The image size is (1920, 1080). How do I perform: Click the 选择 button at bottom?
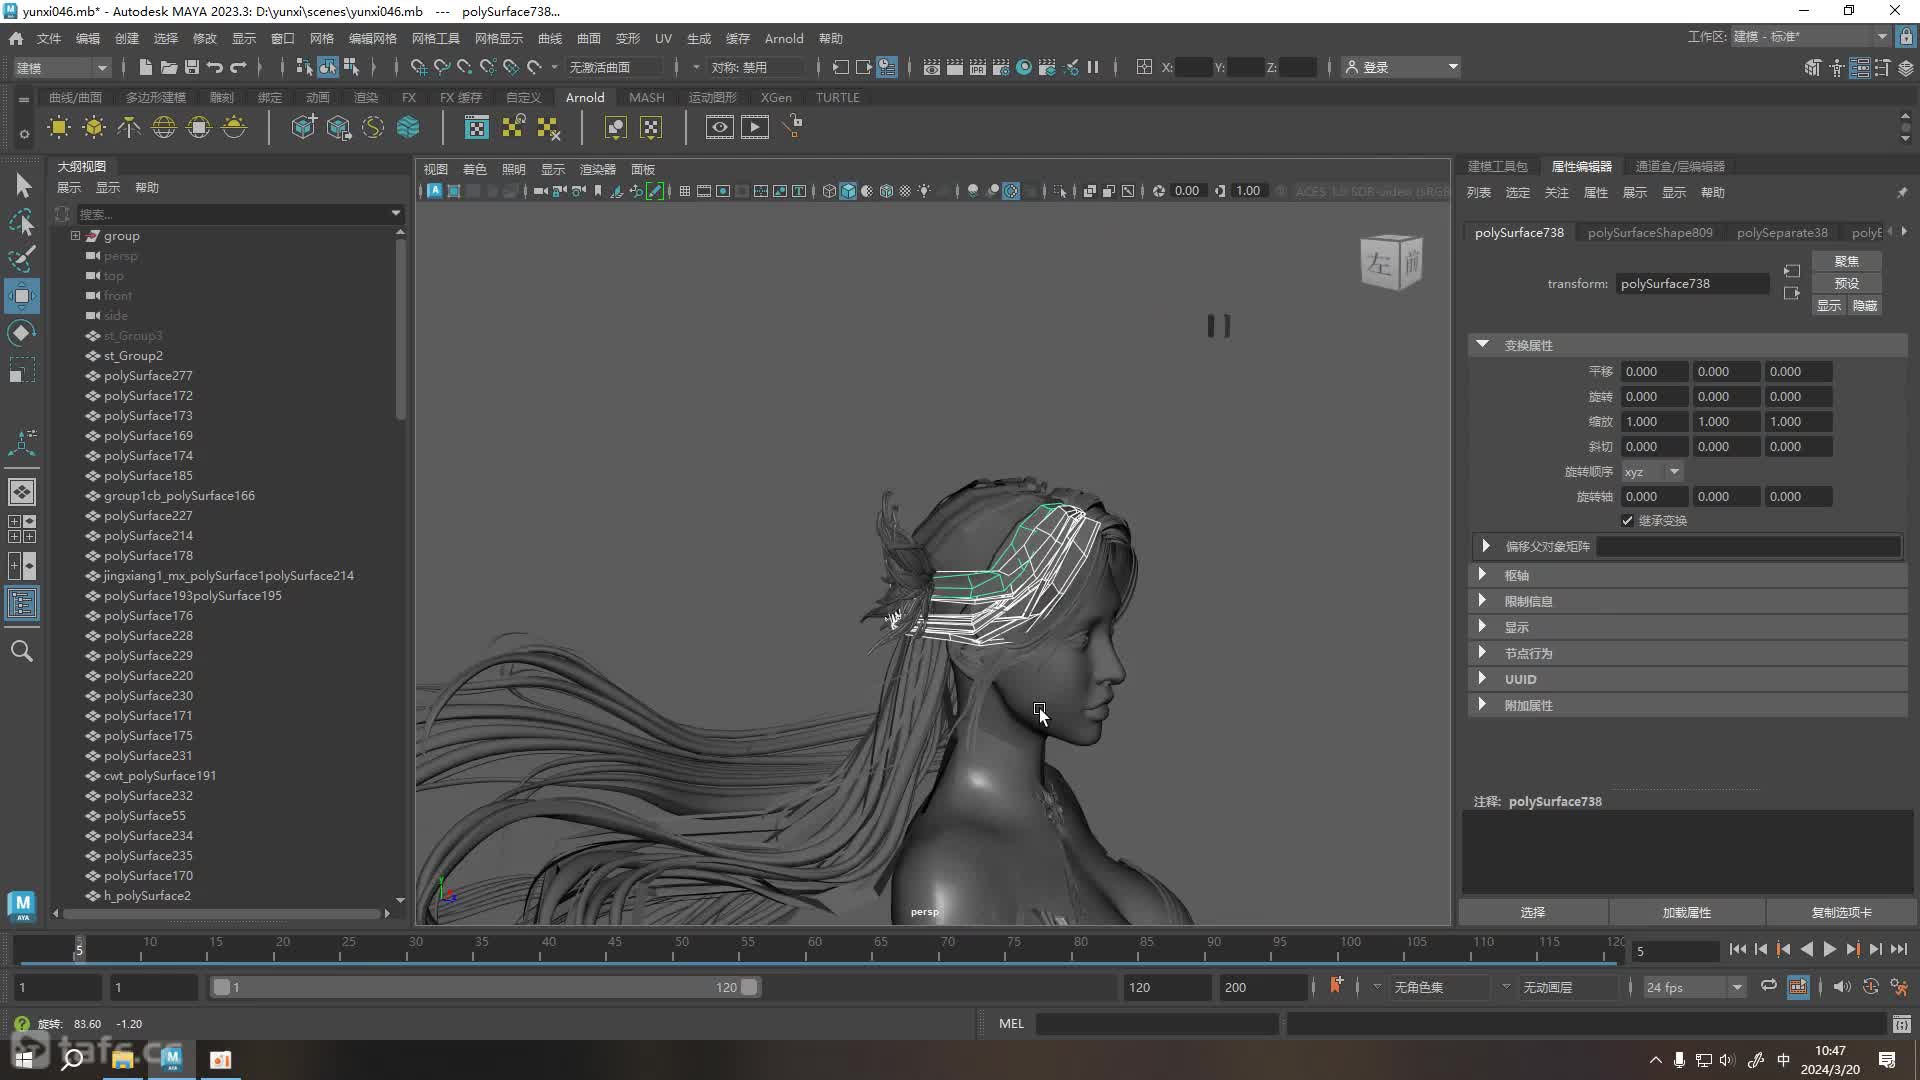1533,912
